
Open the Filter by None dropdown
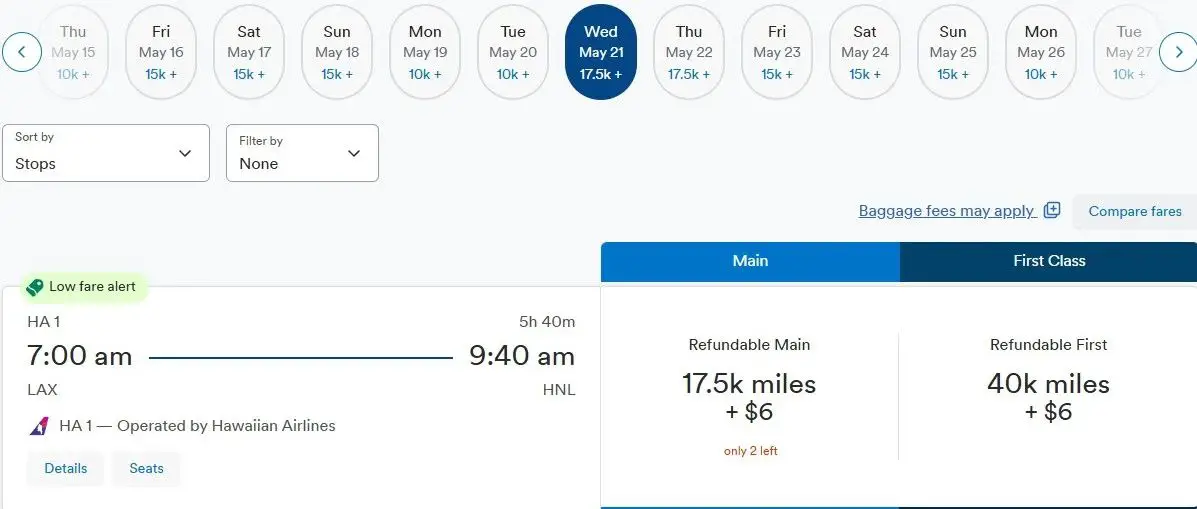coord(302,153)
